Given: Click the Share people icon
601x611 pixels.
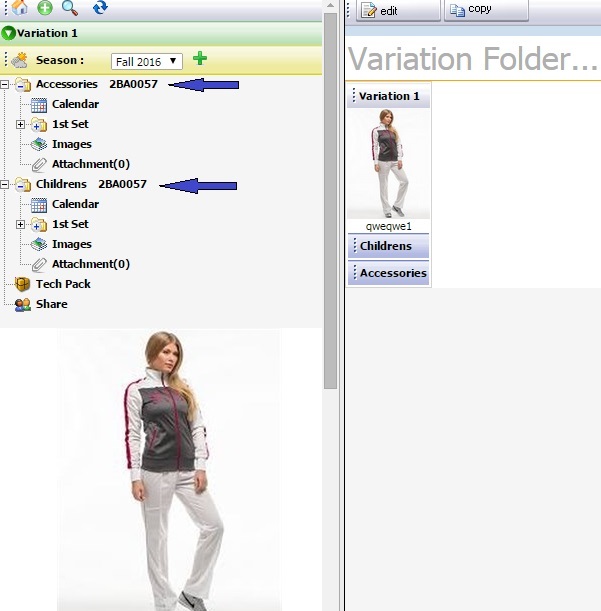Looking at the screenshot, I should pyautogui.click(x=23, y=305).
